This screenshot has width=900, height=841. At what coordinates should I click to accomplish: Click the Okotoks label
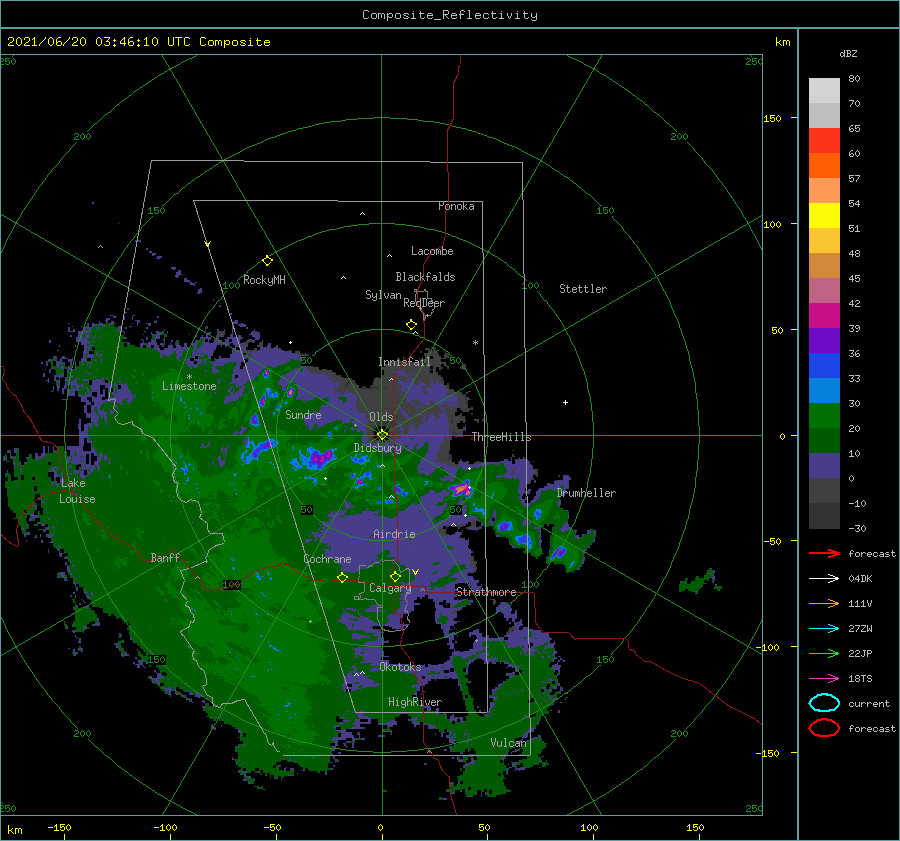point(400,667)
